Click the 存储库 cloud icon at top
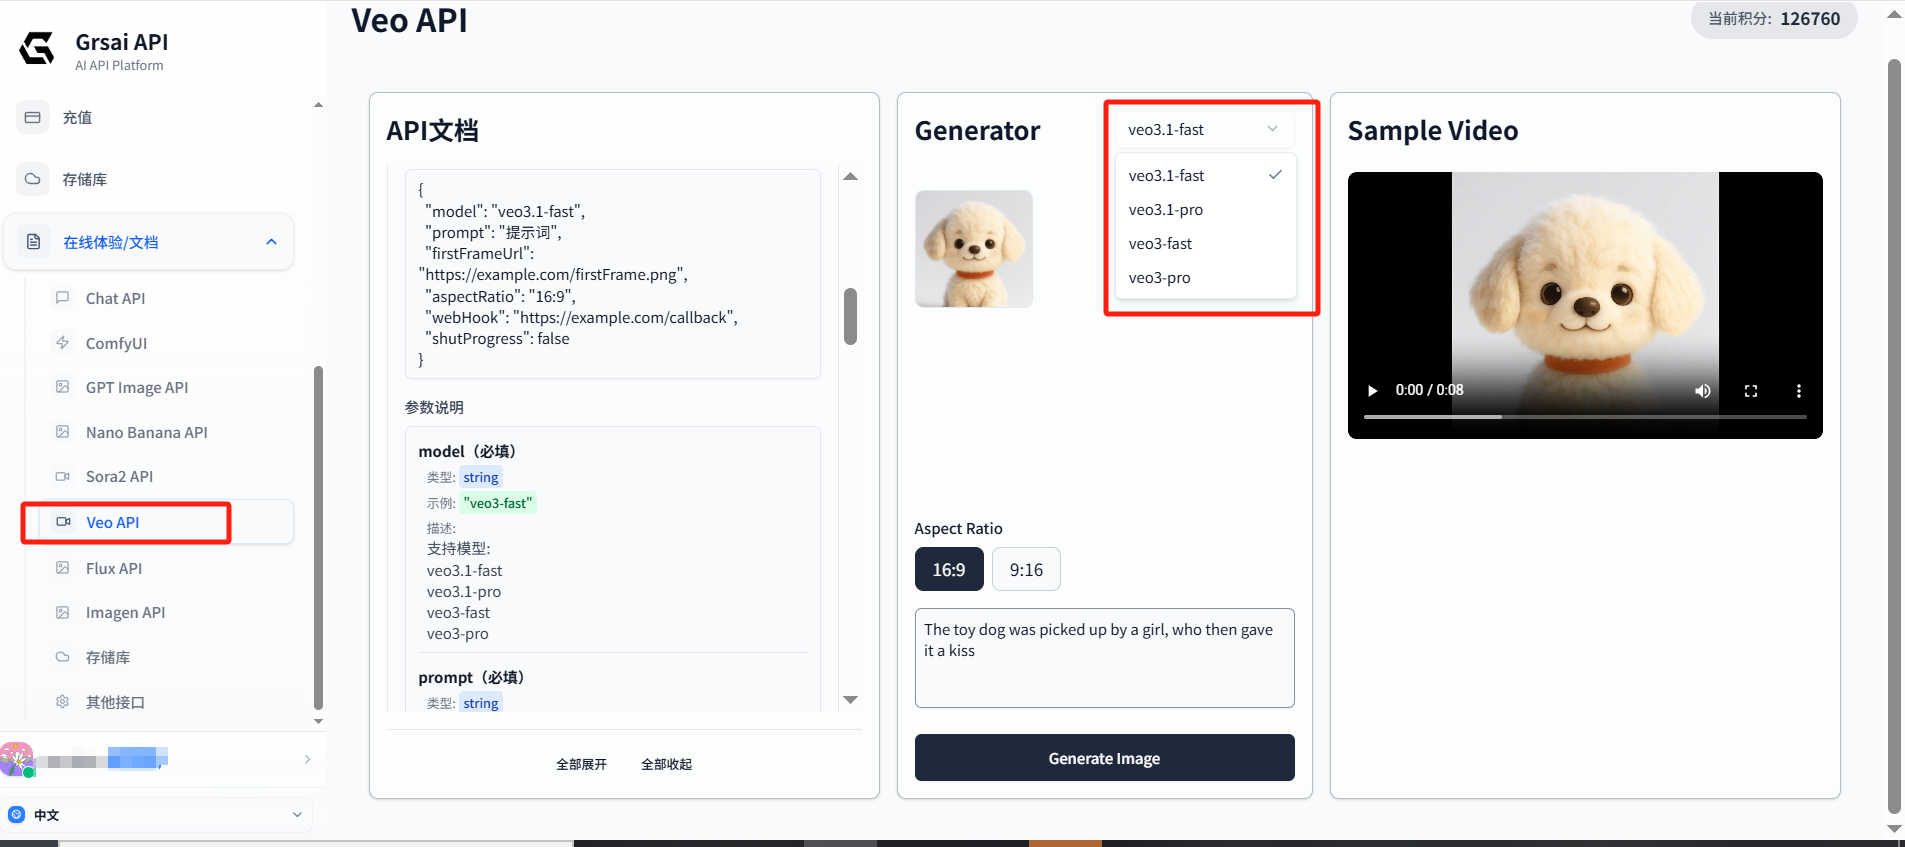This screenshot has width=1905, height=847. pos(32,179)
